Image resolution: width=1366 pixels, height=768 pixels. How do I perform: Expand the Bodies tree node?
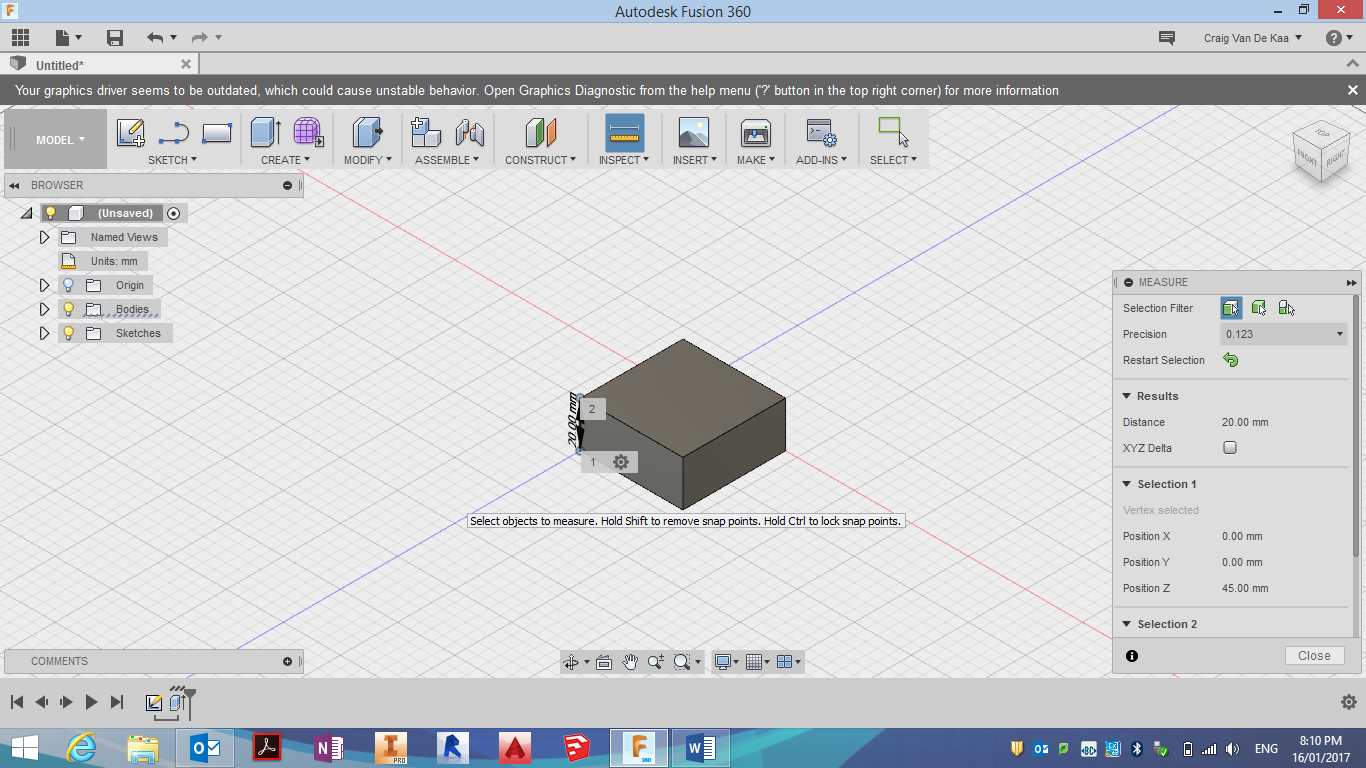click(x=44, y=309)
